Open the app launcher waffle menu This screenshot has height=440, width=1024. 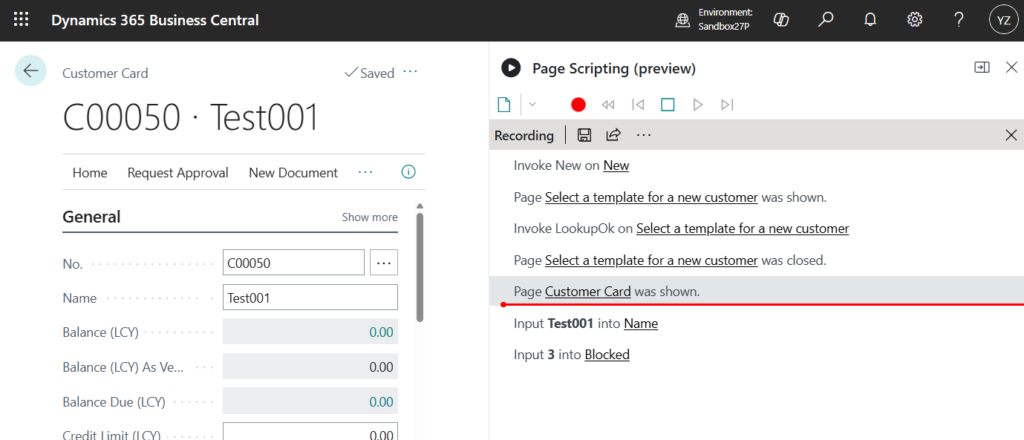pos(21,20)
